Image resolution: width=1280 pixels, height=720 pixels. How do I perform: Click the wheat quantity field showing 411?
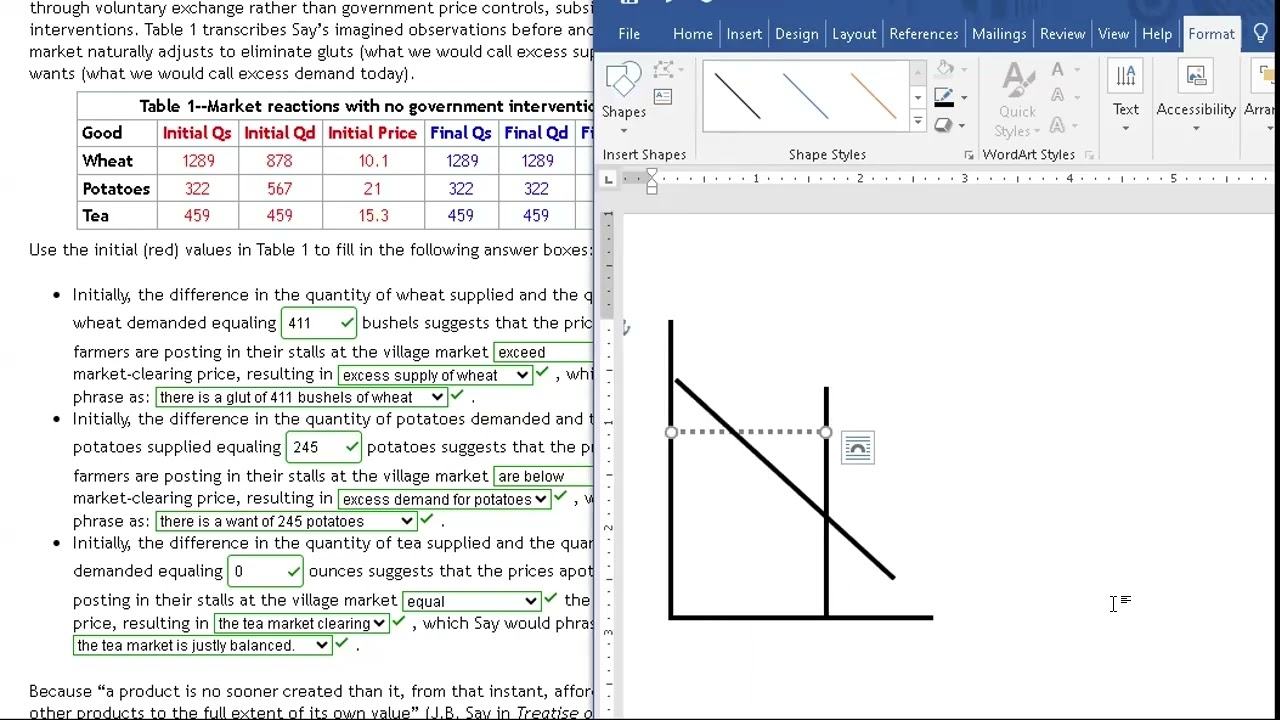tap(319, 323)
